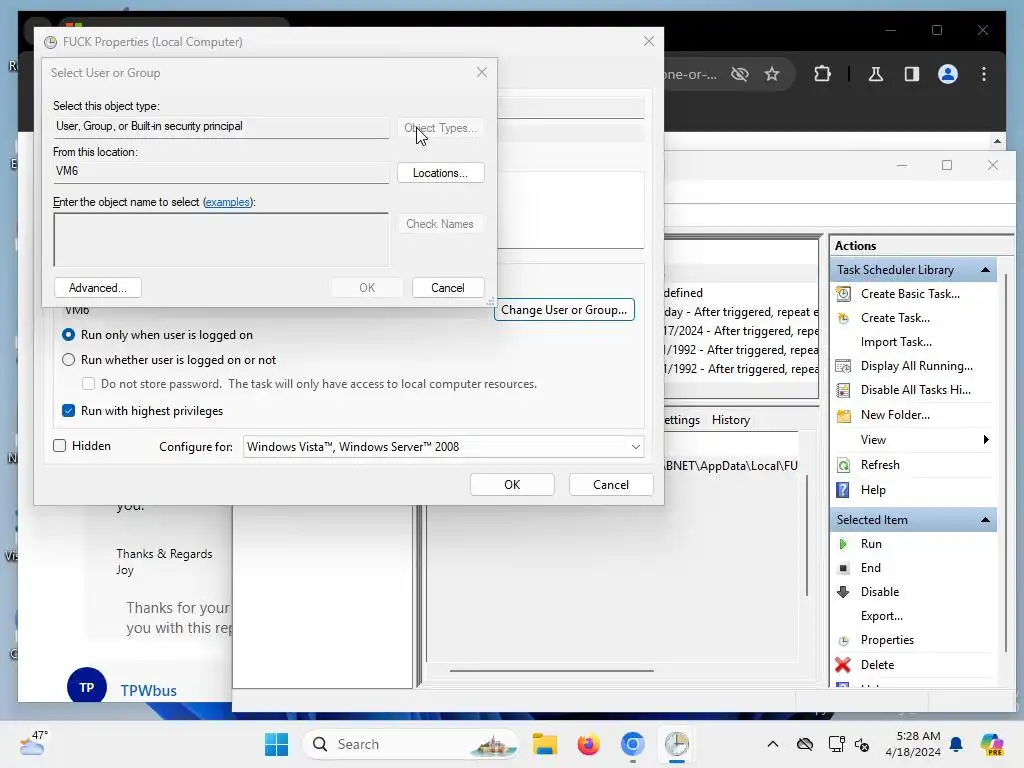
Task: Click the crossed-eye tracking icon in address bar
Action: click(739, 74)
